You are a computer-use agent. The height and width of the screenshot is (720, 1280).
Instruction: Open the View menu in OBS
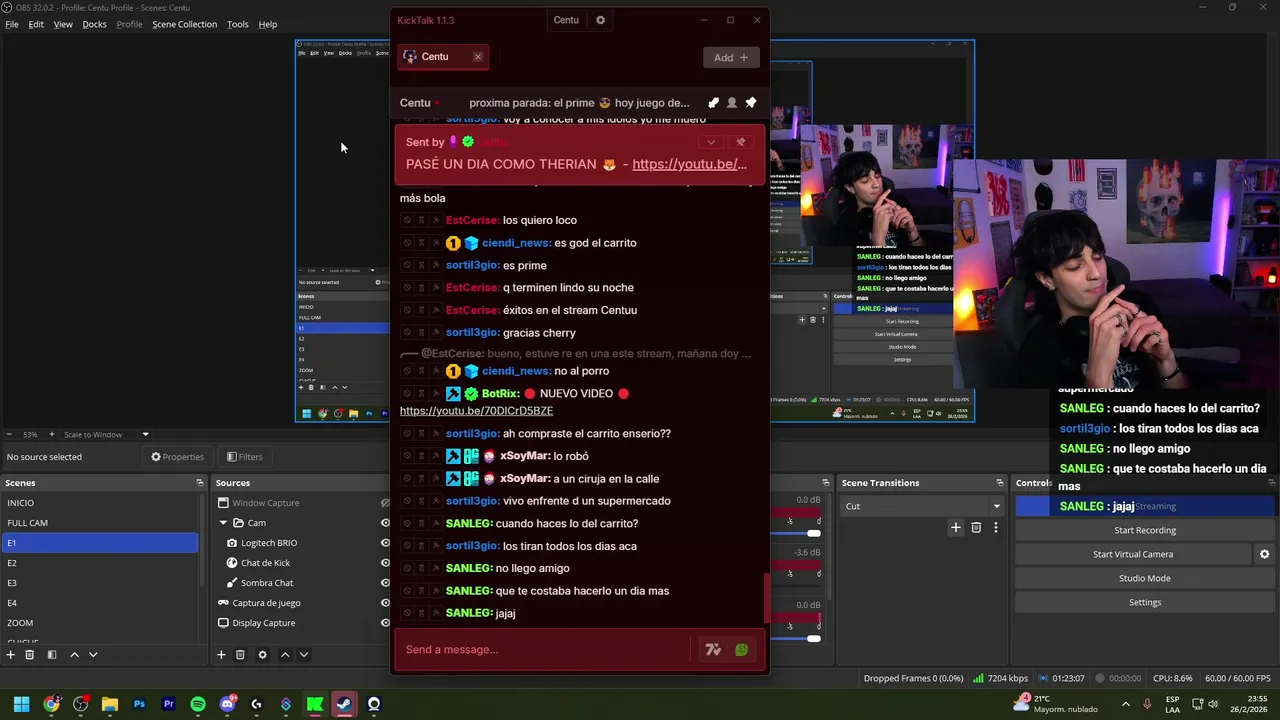(63, 24)
